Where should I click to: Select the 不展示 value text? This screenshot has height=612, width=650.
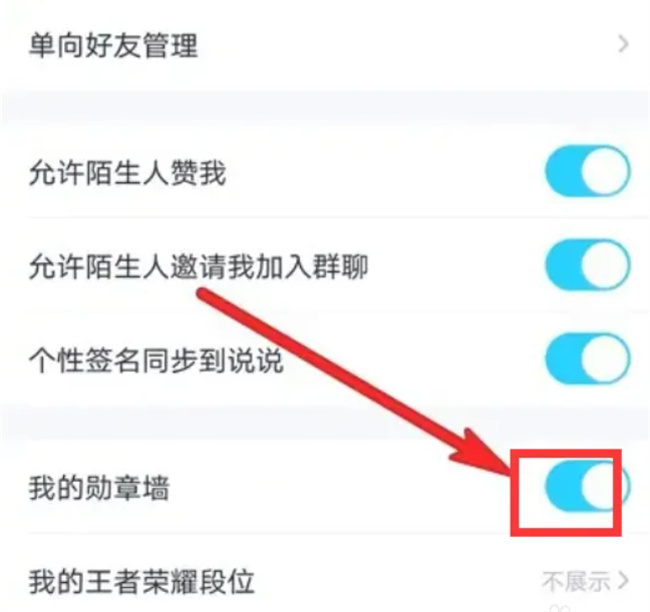576,581
